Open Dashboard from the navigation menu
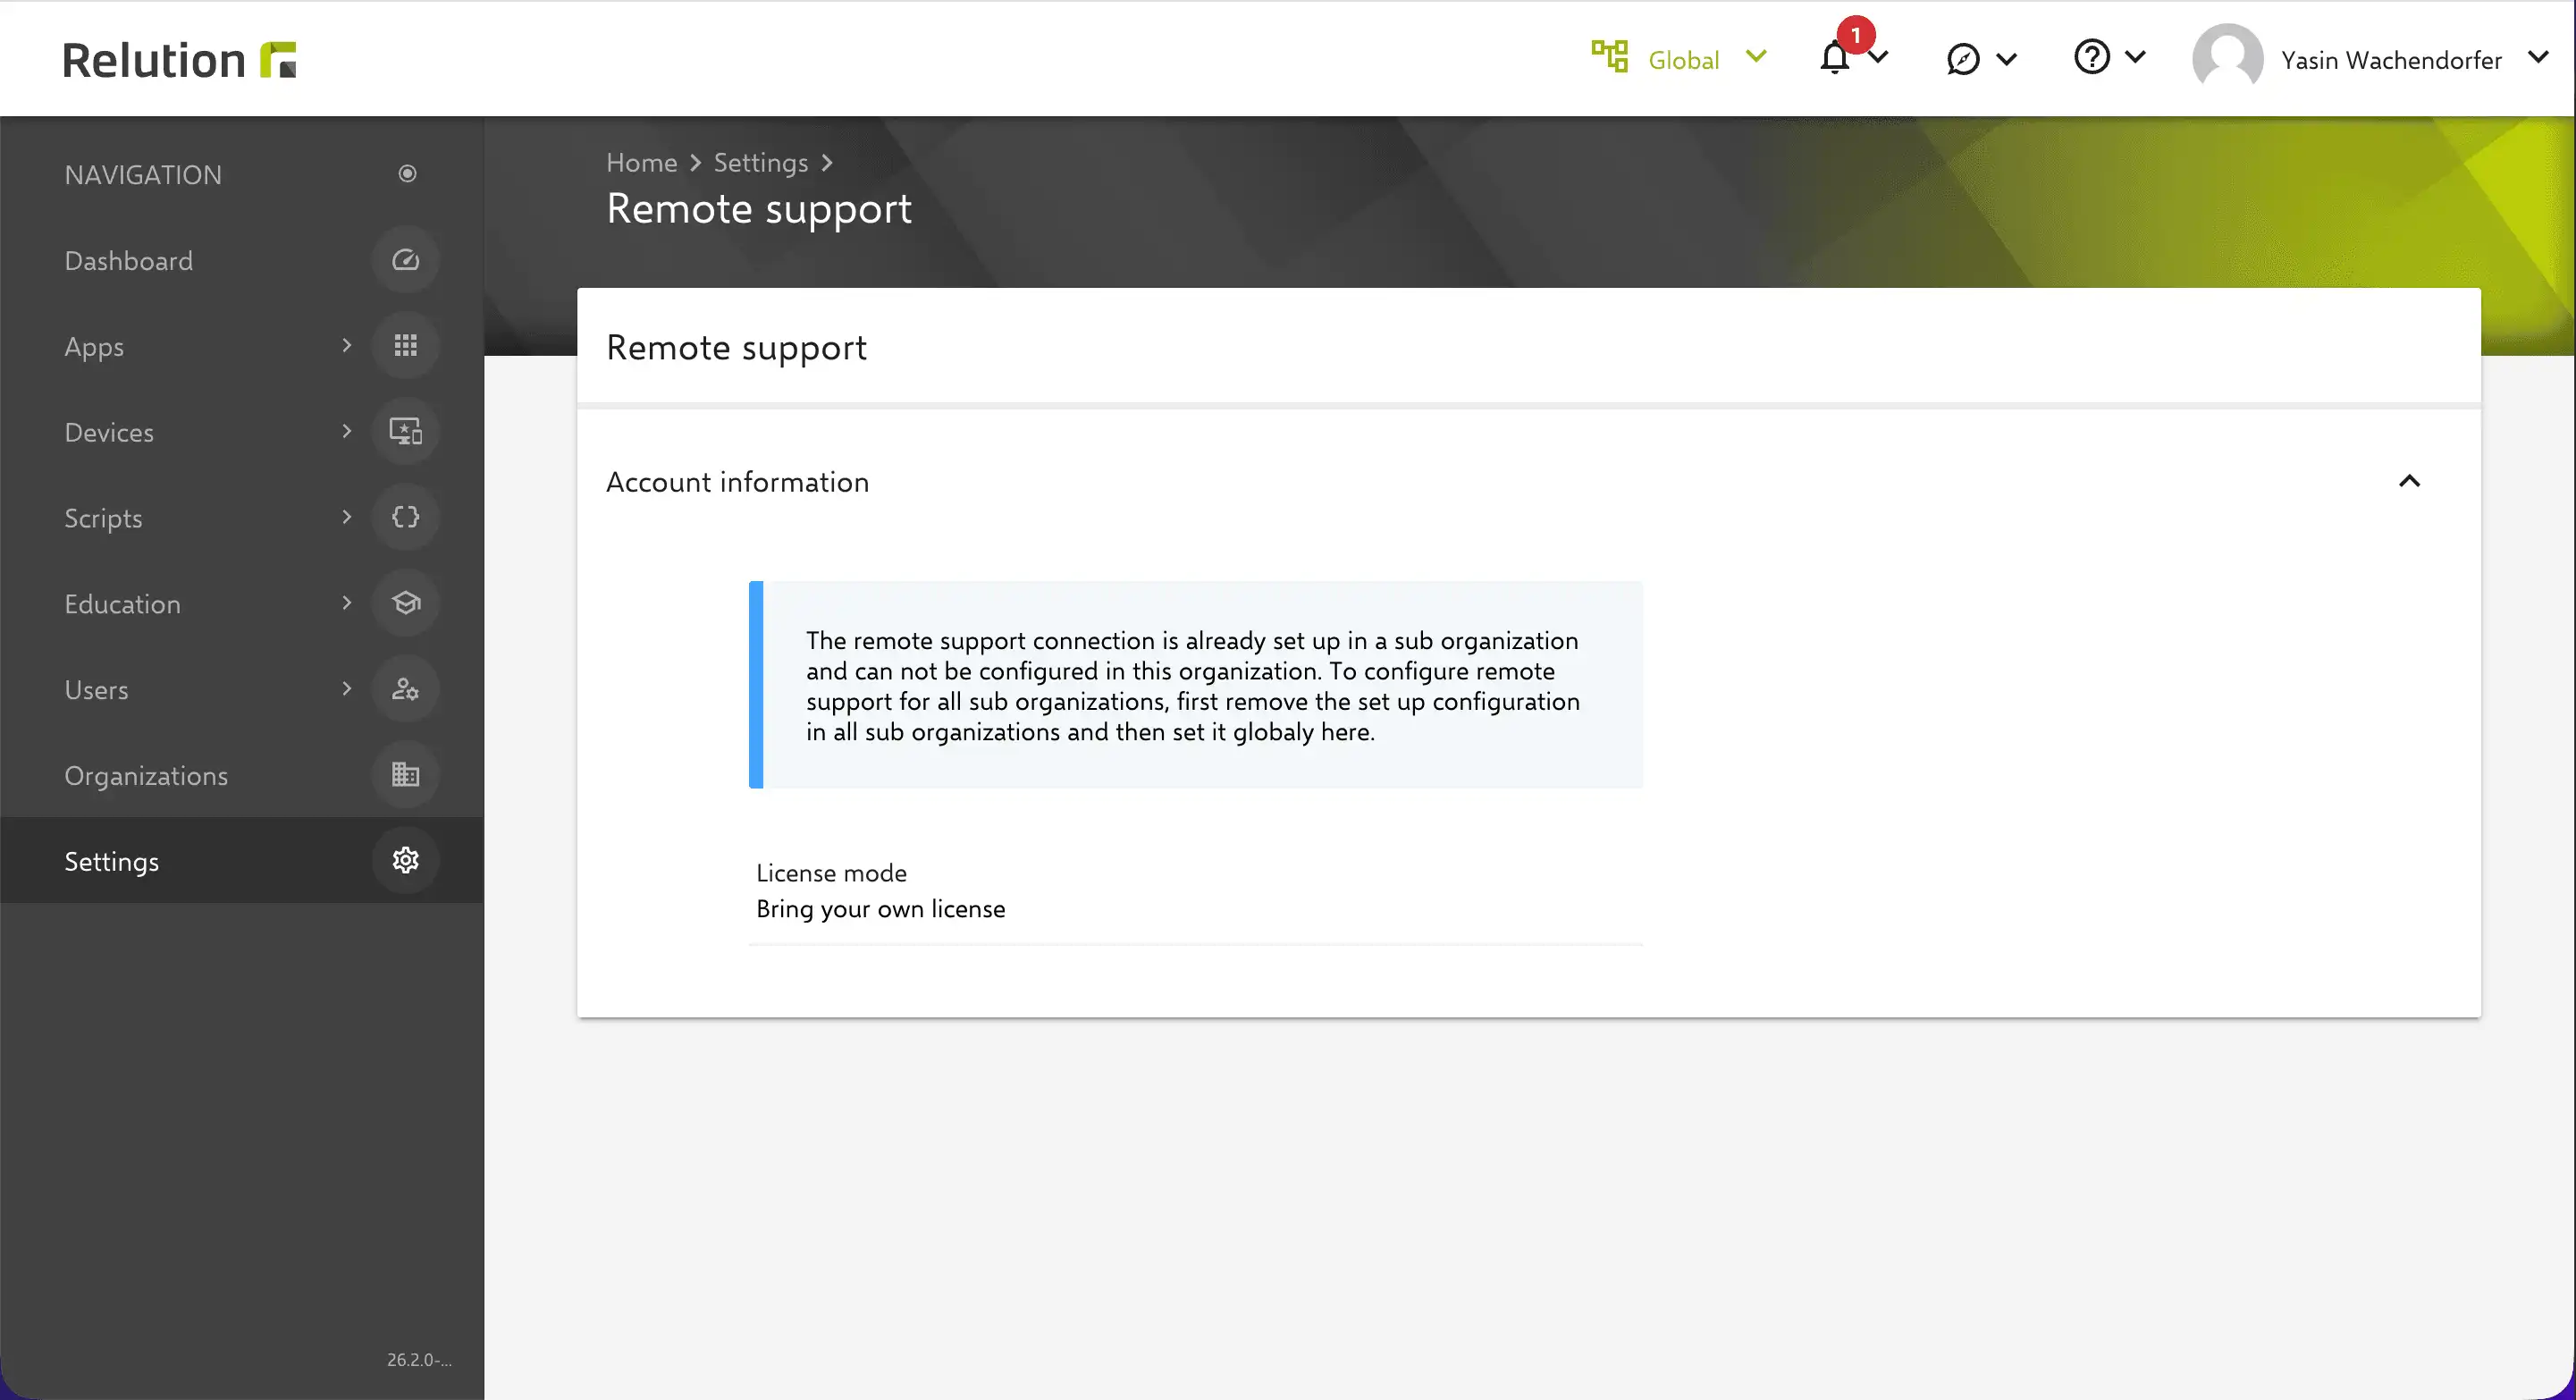The width and height of the screenshot is (2576, 1400). pos(128,260)
